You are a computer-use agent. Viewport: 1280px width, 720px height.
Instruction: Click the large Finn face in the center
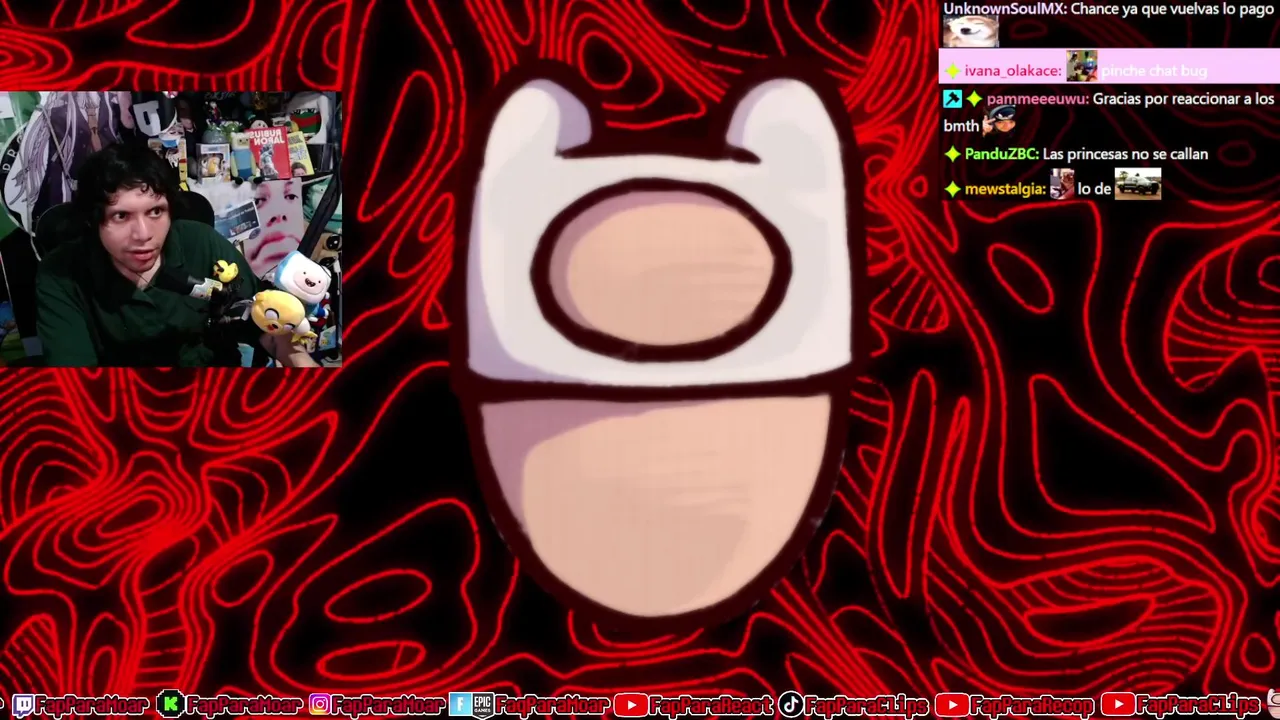click(x=660, y=345)
